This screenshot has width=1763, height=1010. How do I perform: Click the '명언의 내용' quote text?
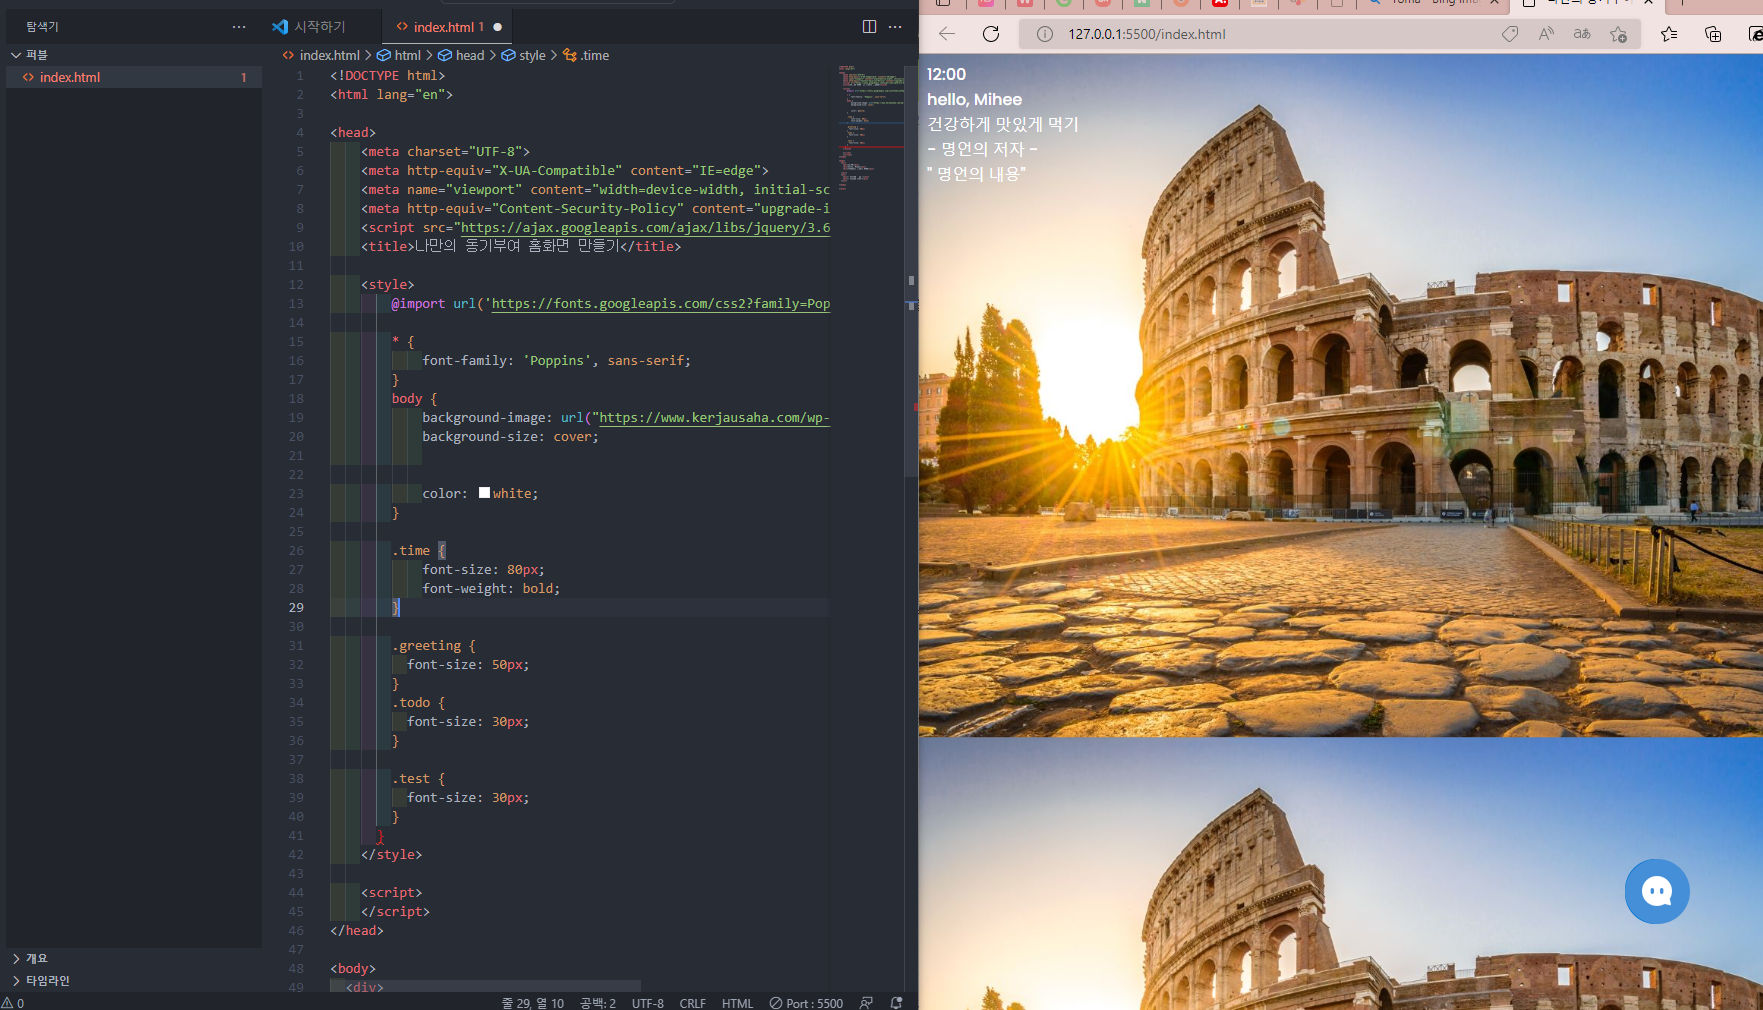[977, 174]
